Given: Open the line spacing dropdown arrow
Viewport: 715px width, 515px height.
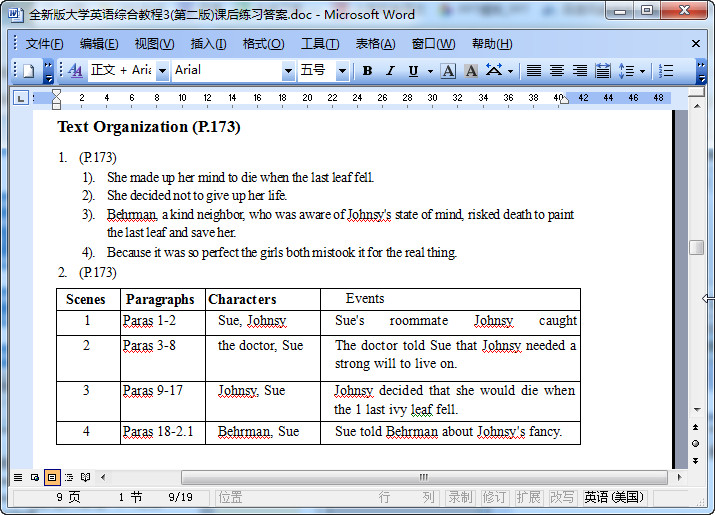Looking at the screenshot, I should (x=642, y=71).
